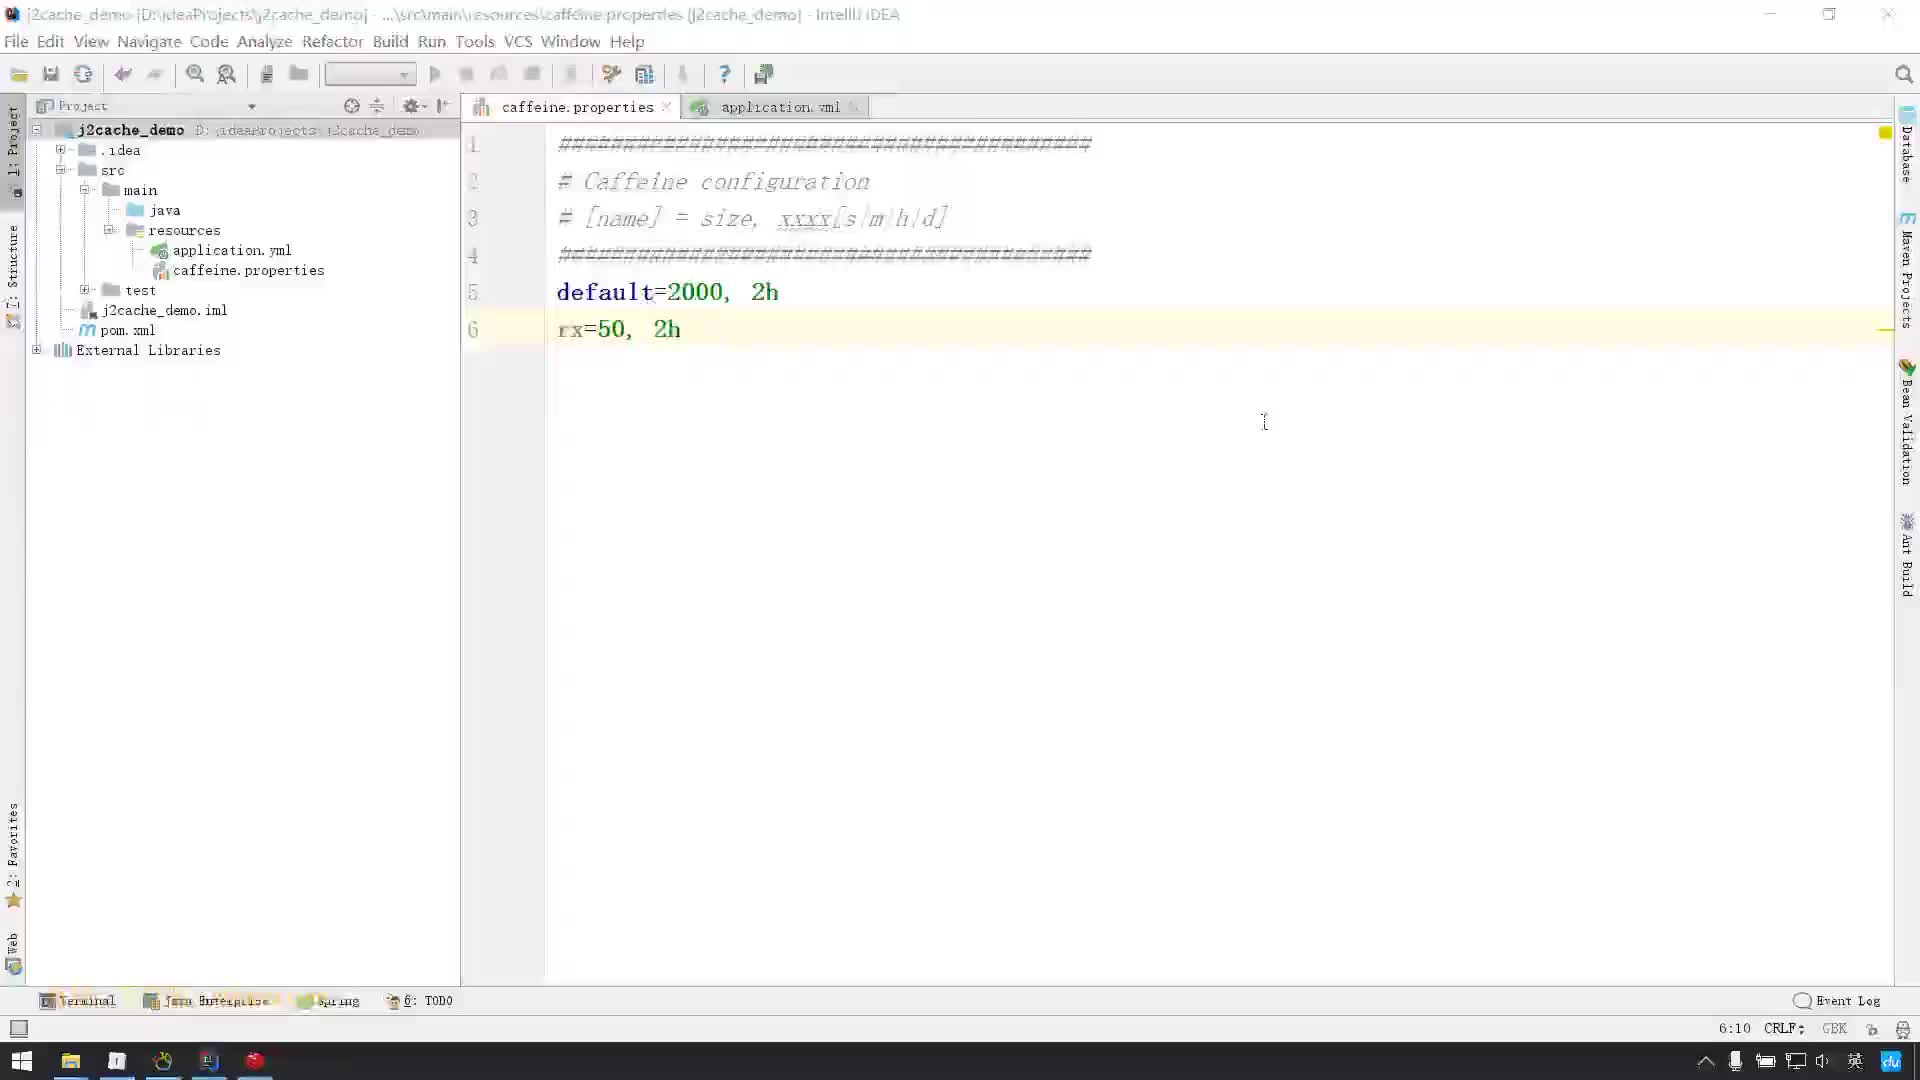Click the Search Everywhere magnifier icon

(1904, 75)
